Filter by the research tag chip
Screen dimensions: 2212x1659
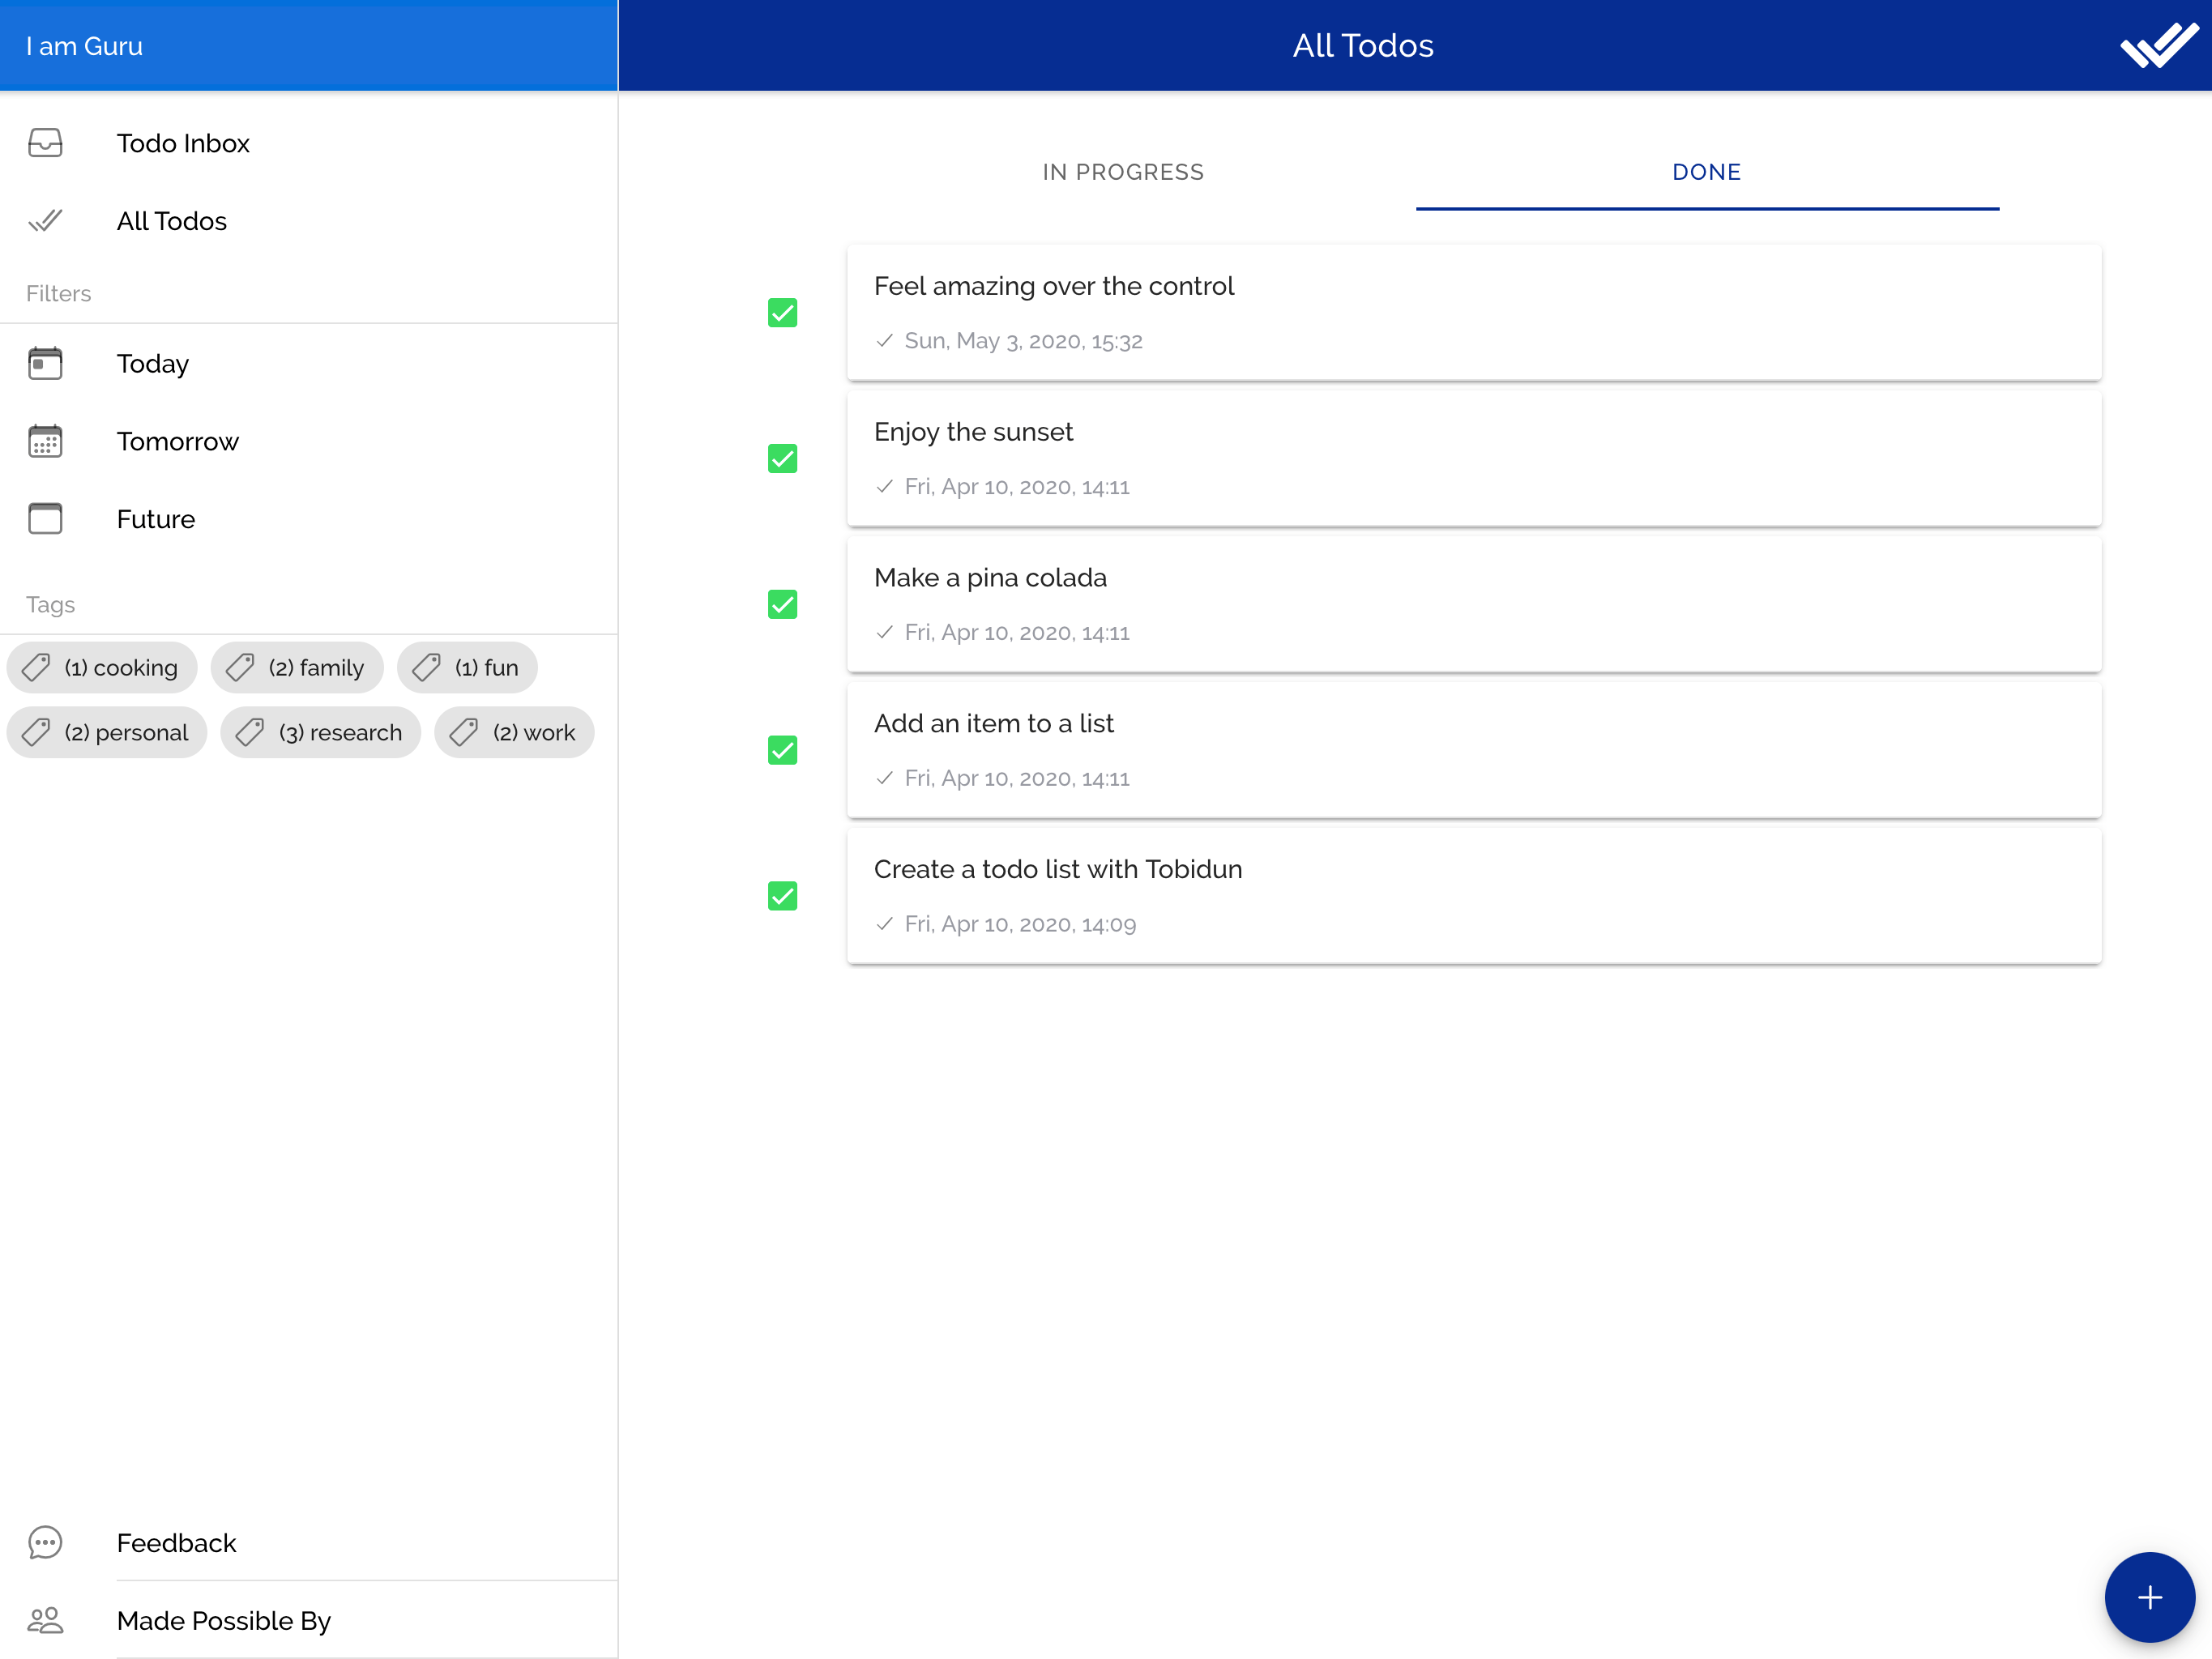pyautogui.click(x=320, y=733)
